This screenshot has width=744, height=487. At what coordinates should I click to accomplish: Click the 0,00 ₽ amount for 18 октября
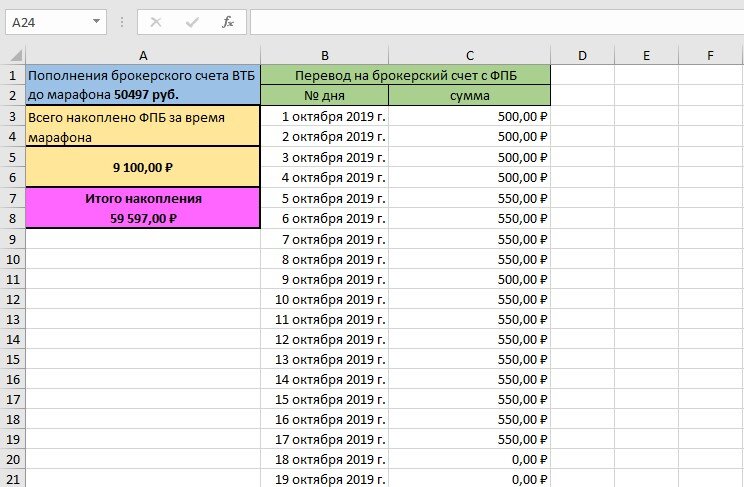tap(470, 459)
